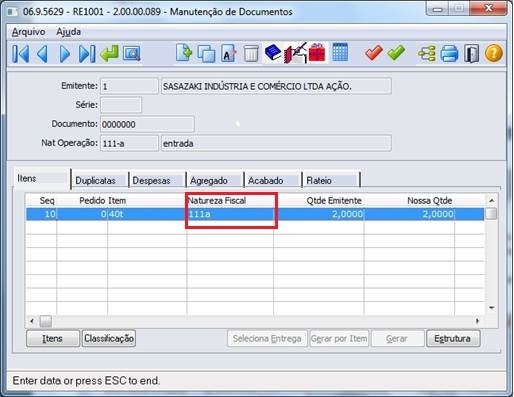Click the entrada description field
Screen dimensions: 514x397
point(276,143)
